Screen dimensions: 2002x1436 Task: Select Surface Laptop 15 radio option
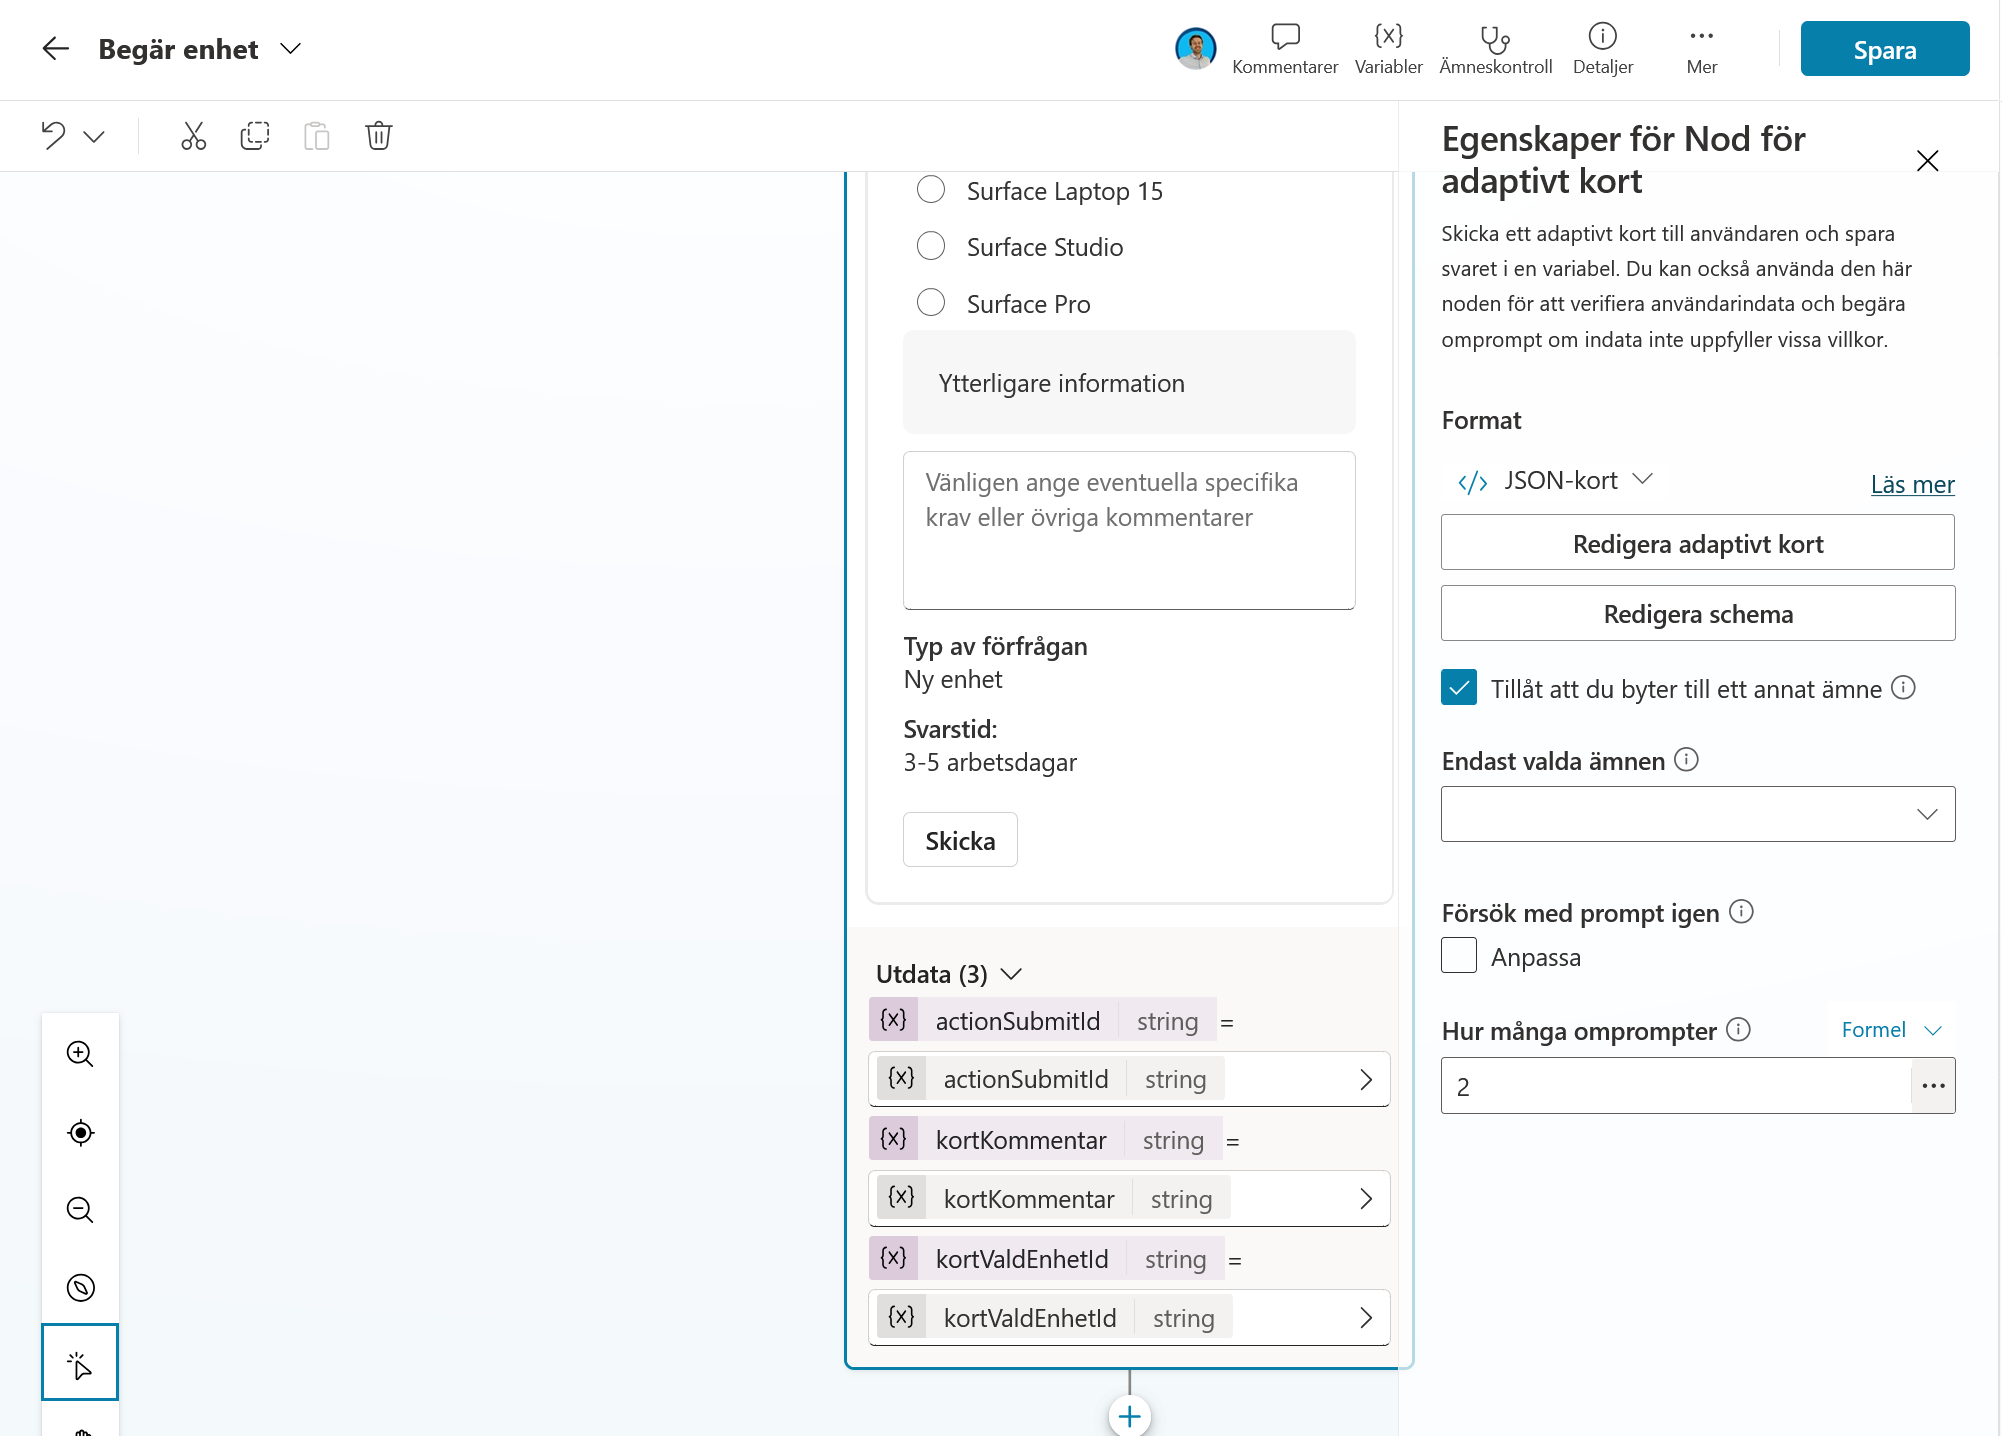931,190
